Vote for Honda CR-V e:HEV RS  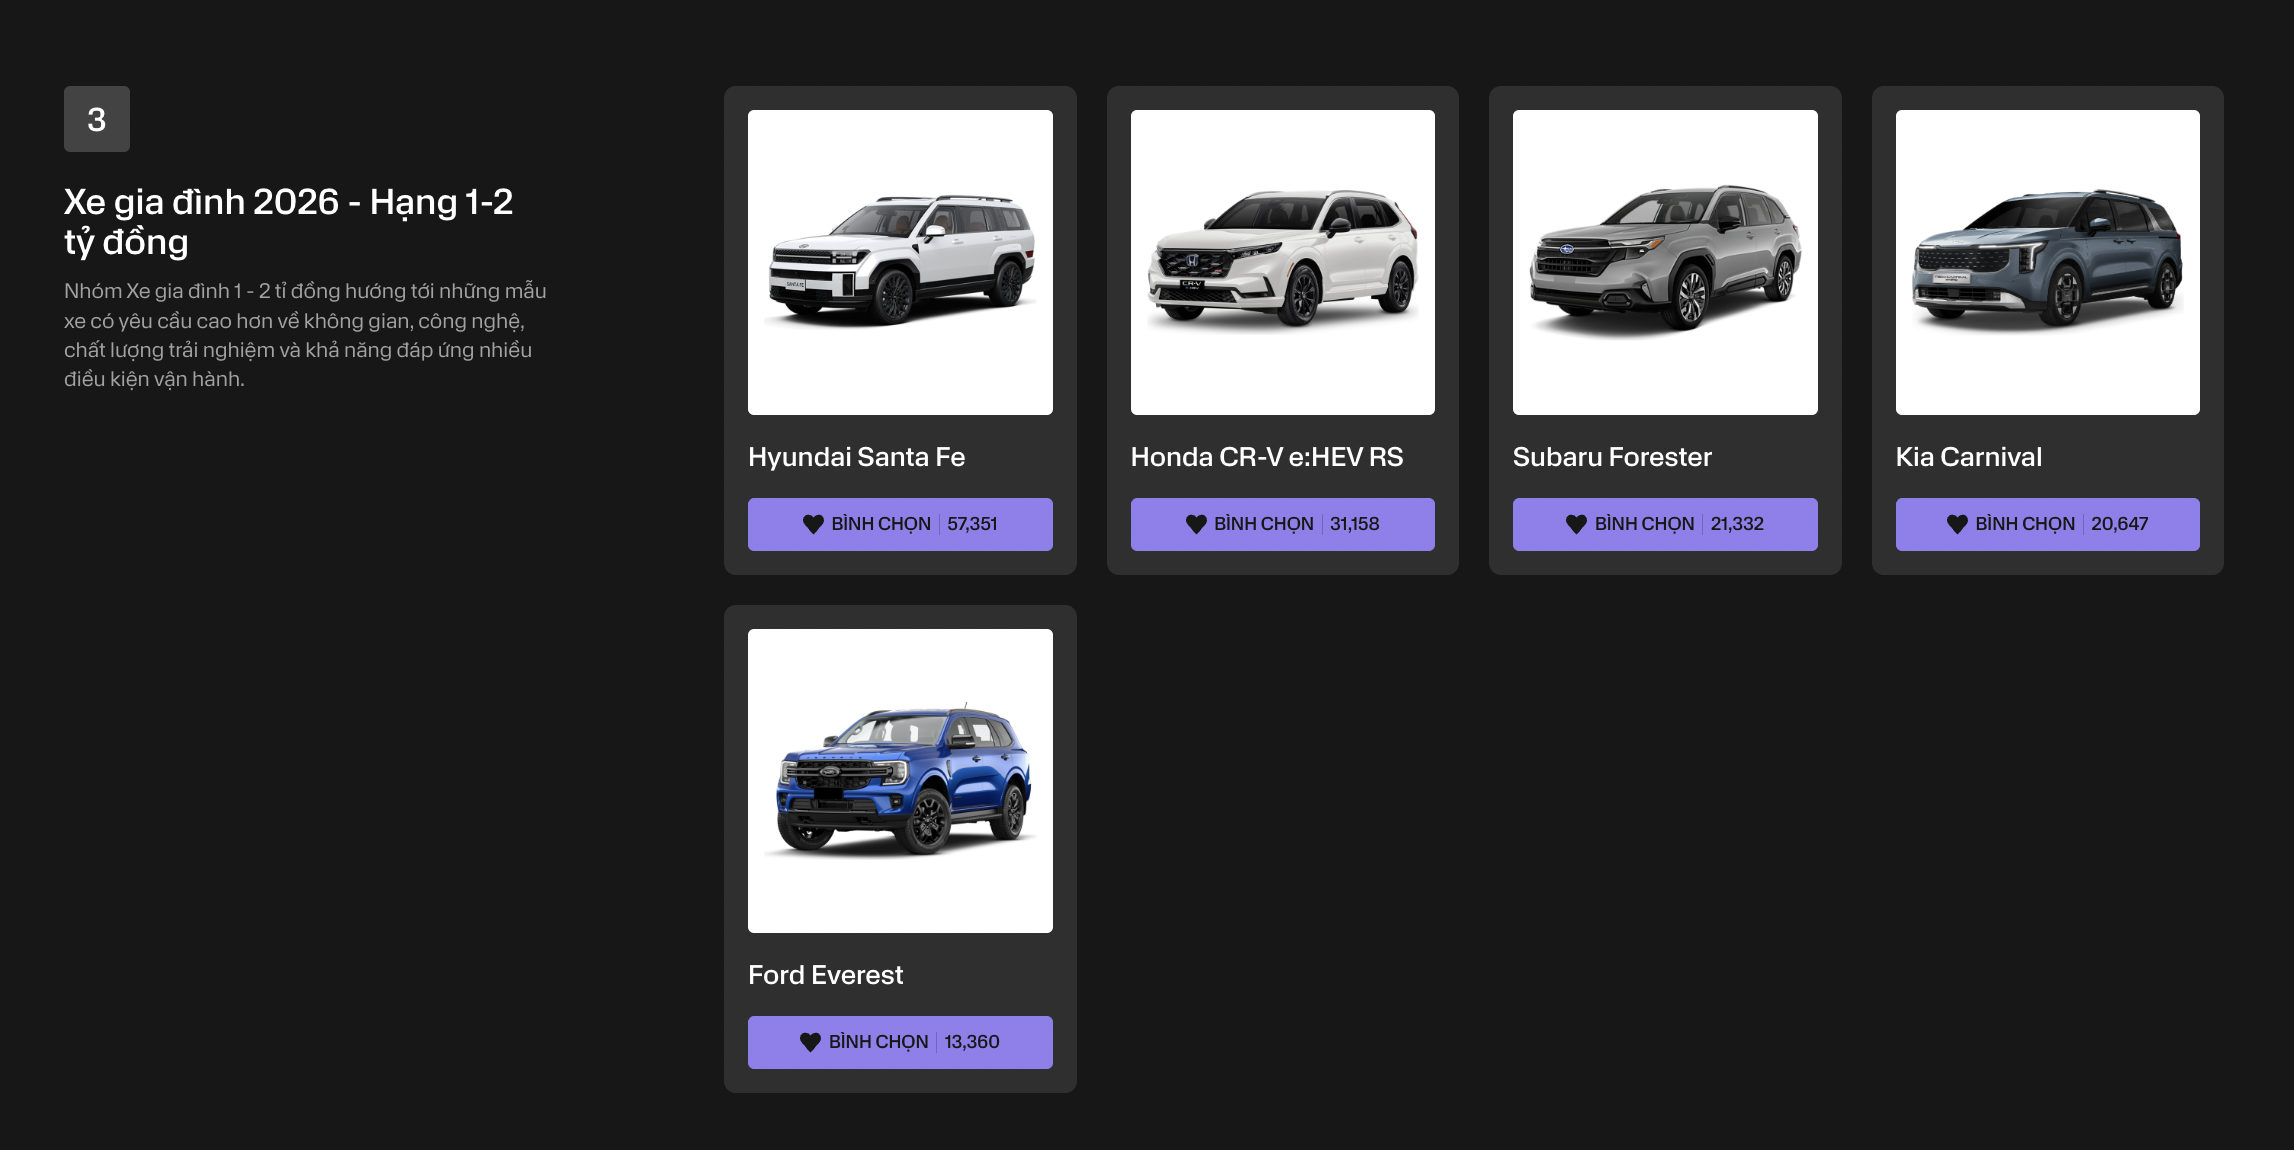1282,524
